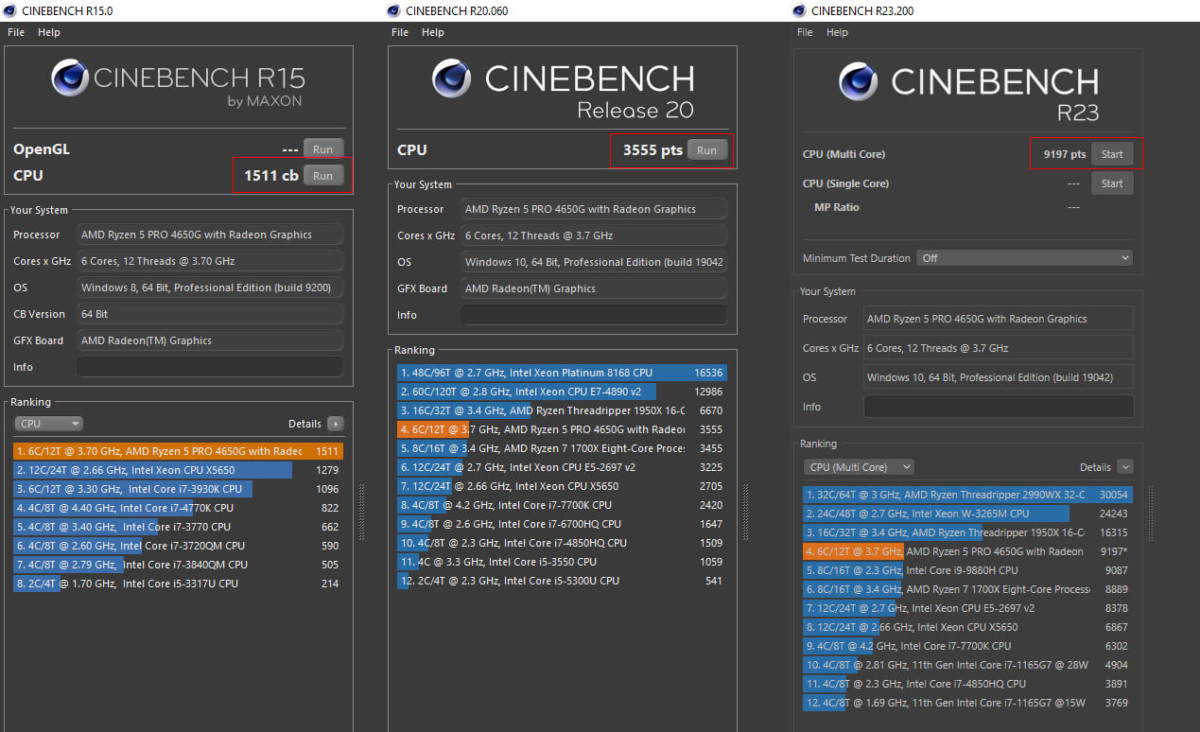The image size is (1200, 732).
Task: Select R23 ranking row 'Intel Core i7-4850HQ CPU'
Action: pyautogui.click(x=968, y=684)
